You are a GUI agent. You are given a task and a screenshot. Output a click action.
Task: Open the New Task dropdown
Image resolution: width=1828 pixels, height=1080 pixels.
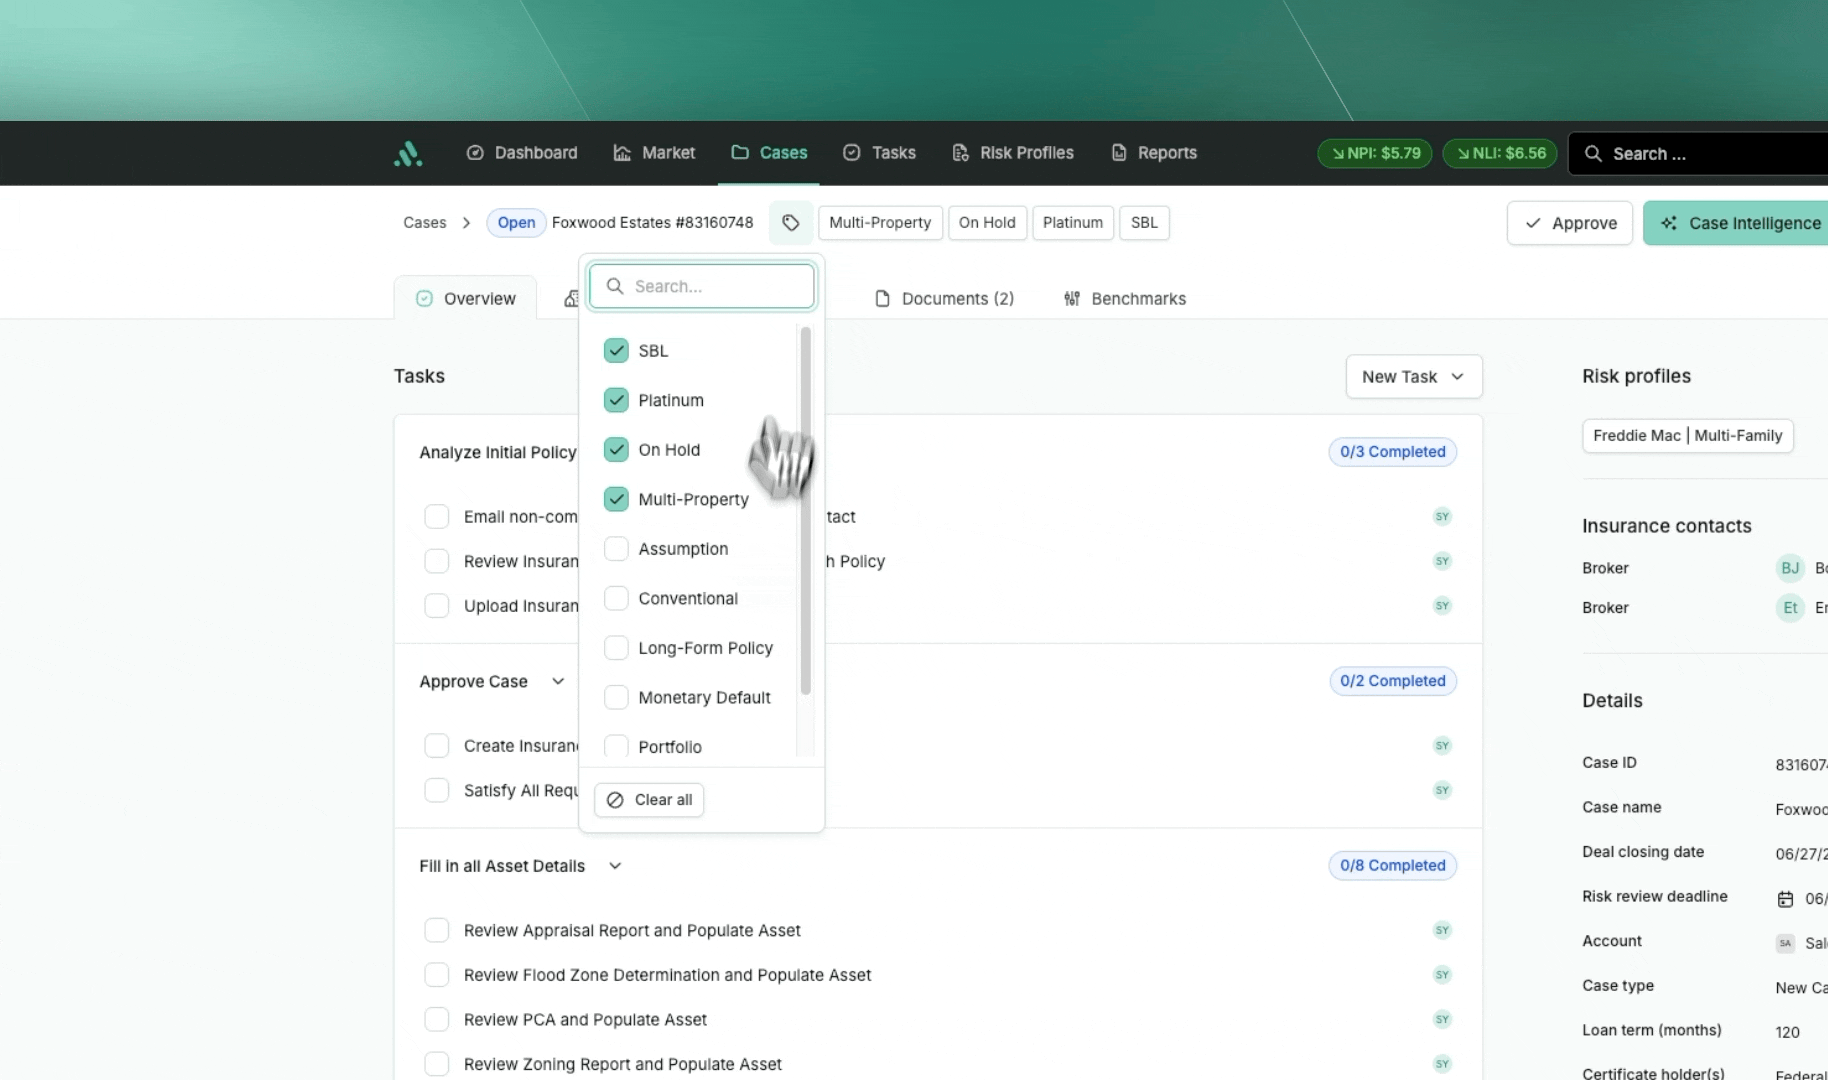(1413, 377)
